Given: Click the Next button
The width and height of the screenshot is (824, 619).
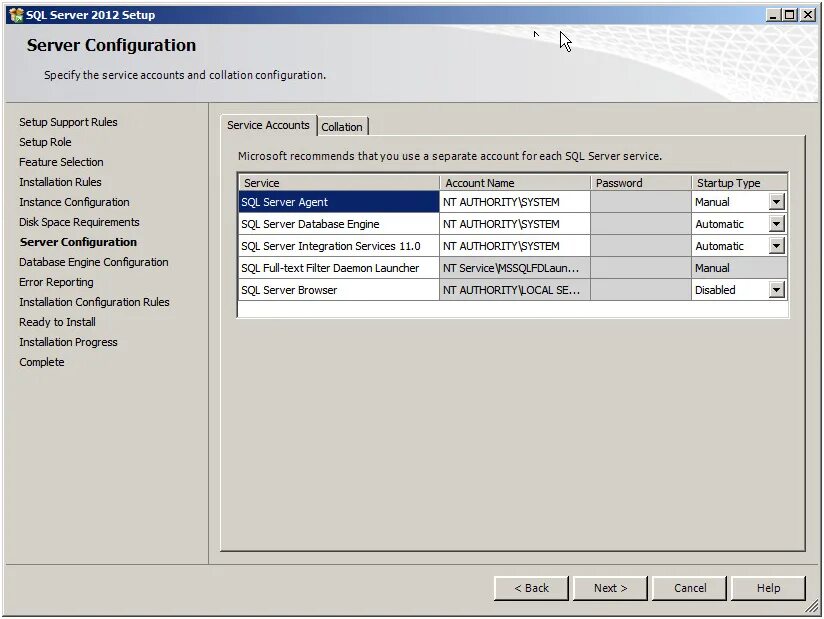Looking at the screenshot, I should pos(610,588).
